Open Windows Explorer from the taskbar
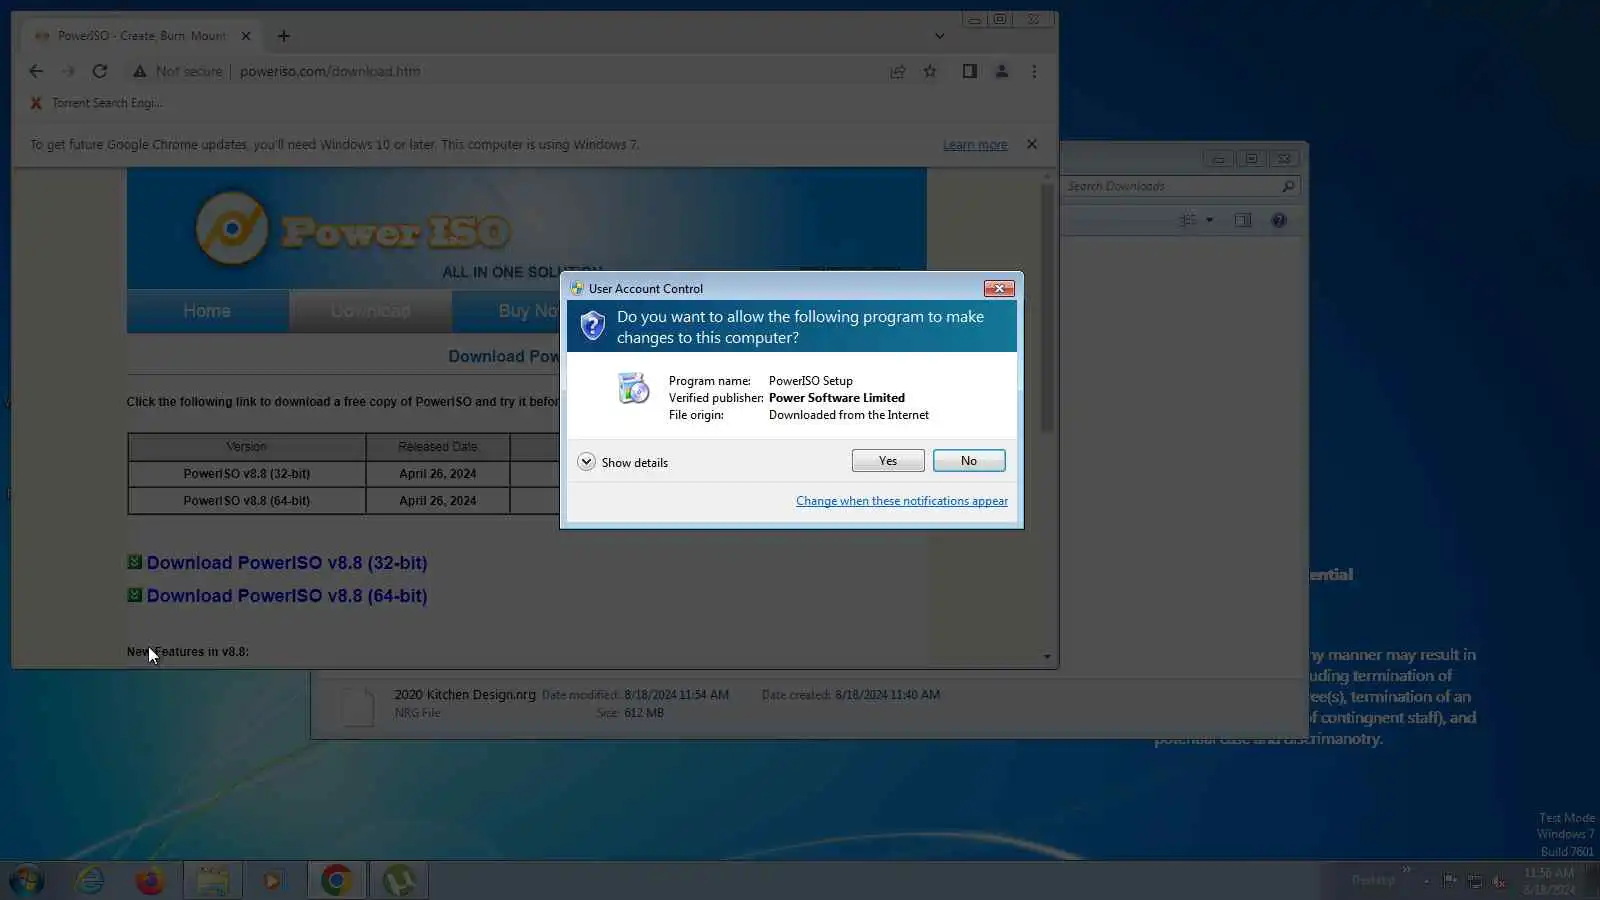This screenshot has height=900, width=1600. [212, 881]
